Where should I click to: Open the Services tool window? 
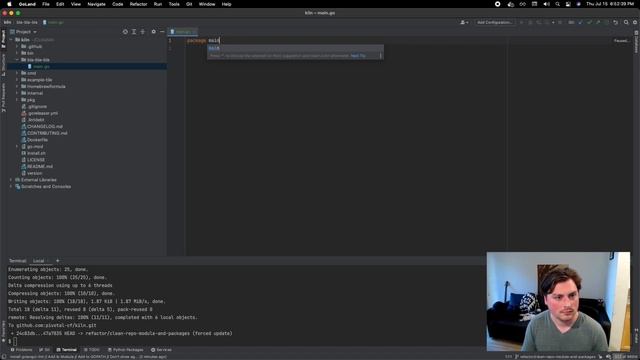pos(162,350)
